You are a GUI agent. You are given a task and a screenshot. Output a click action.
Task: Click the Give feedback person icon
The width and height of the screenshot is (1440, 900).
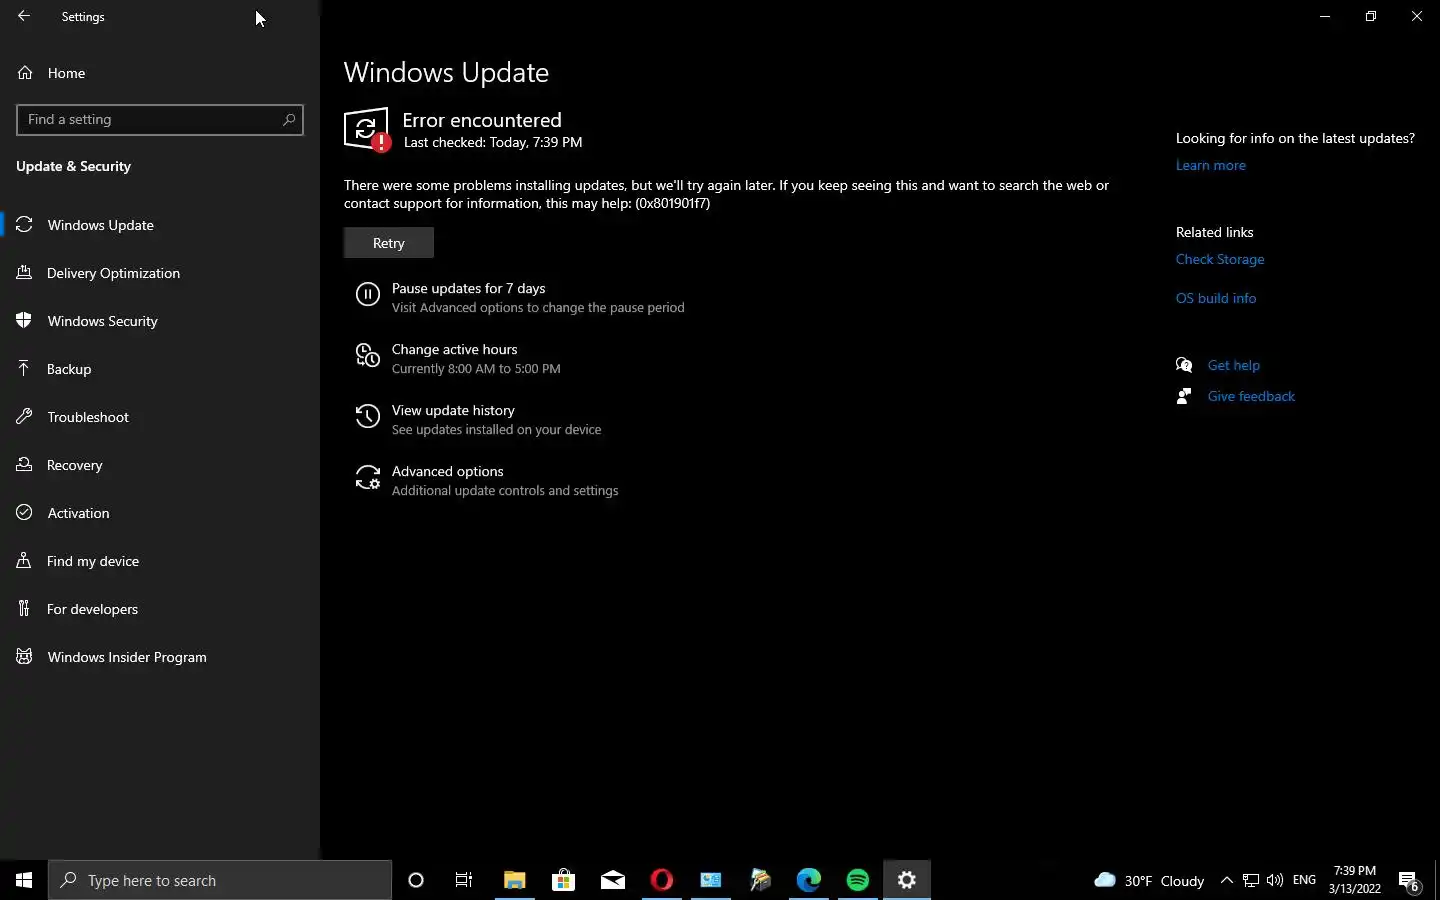pyautogui.click(x=1184, y=396)
